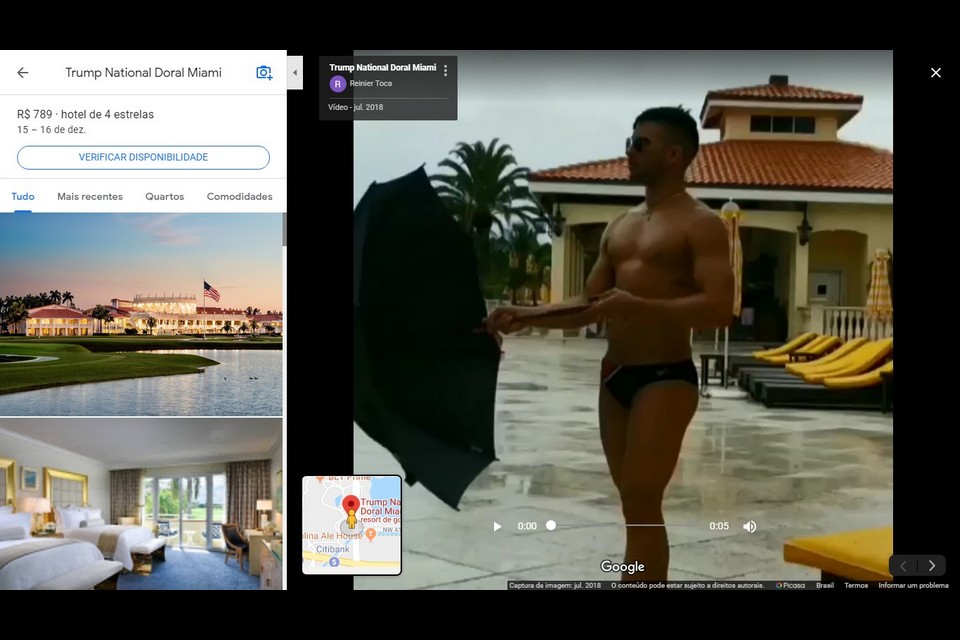Image resolution: width=960 pixels, height=640 pixels.
Task: Click the 0:05 duration label
Action: pyautogui.click(x=719, y=526)
